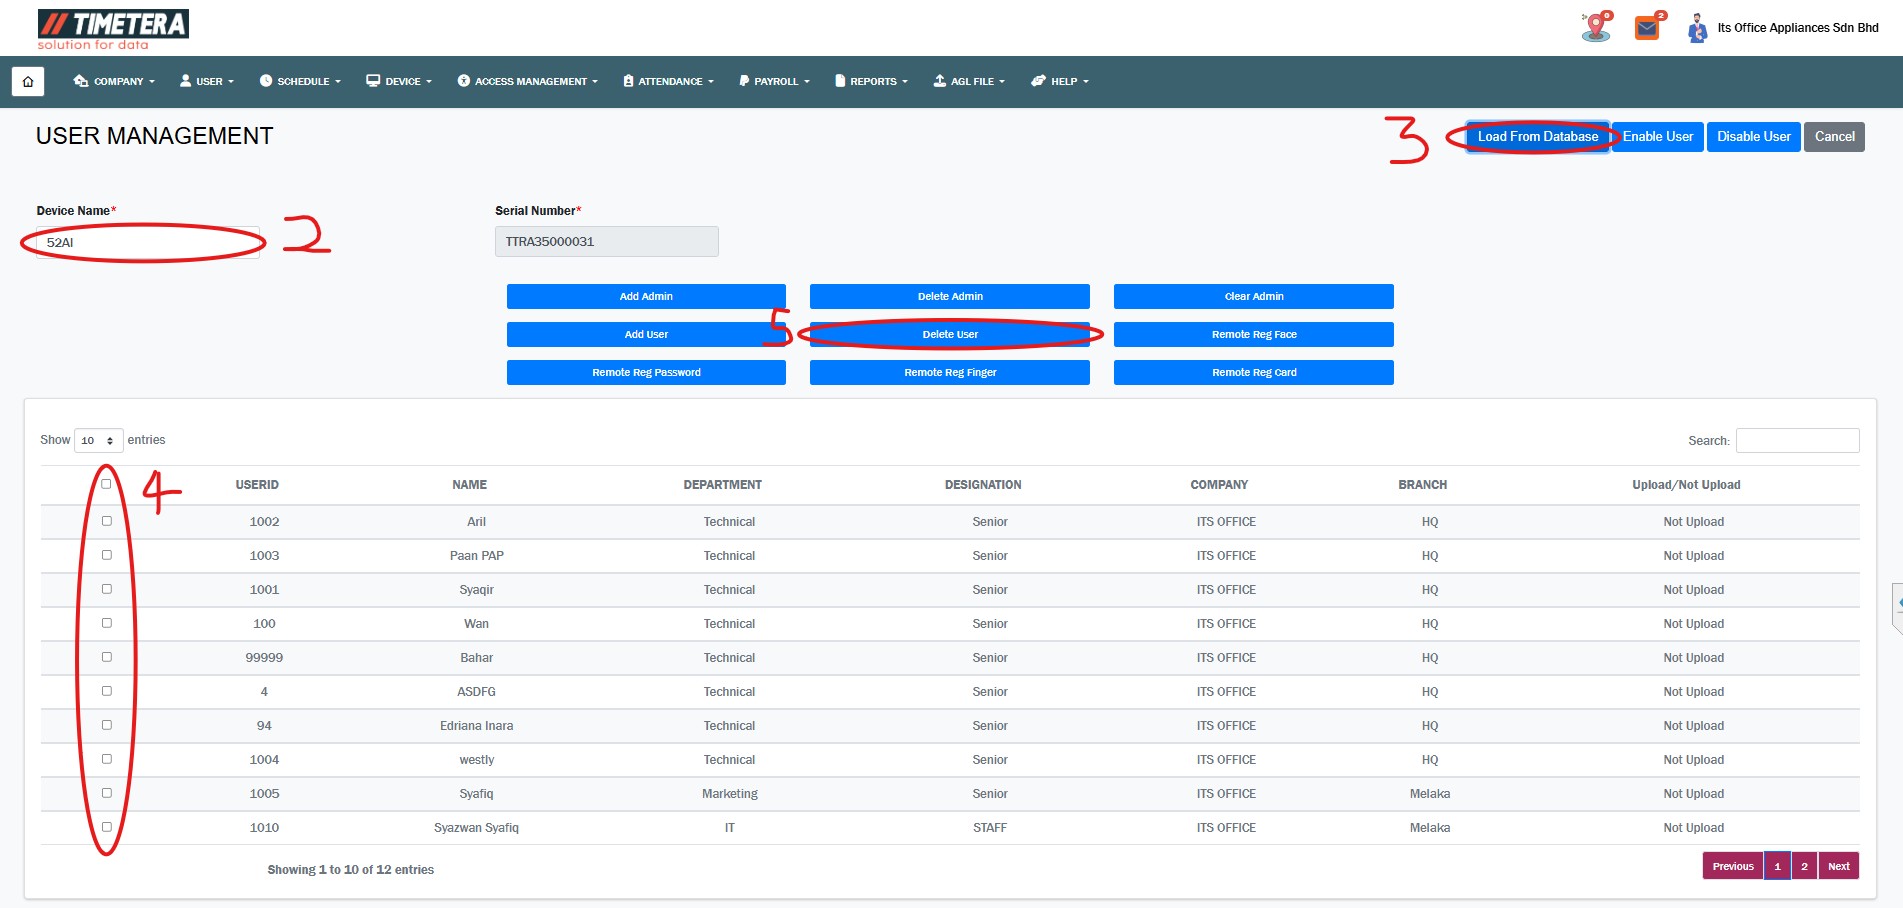Toggle the select-all header checkbox
1903x908 pixels.
[107, 484]
